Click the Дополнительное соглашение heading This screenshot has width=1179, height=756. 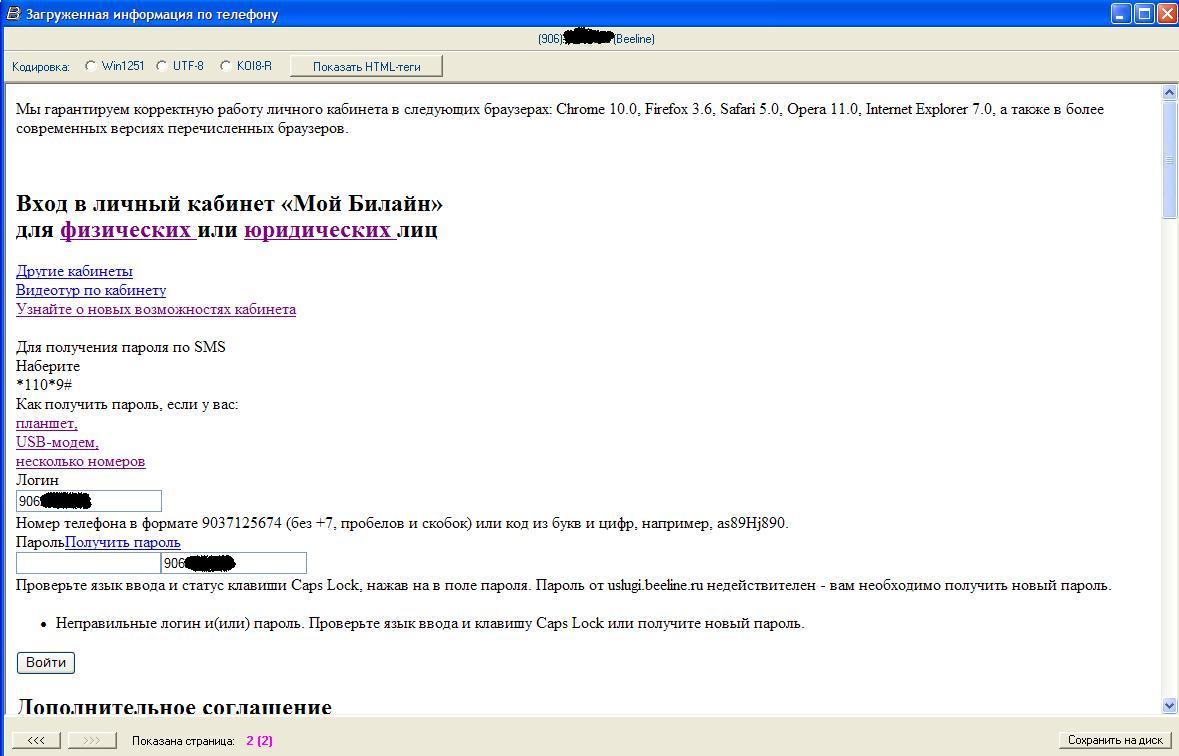174,706
